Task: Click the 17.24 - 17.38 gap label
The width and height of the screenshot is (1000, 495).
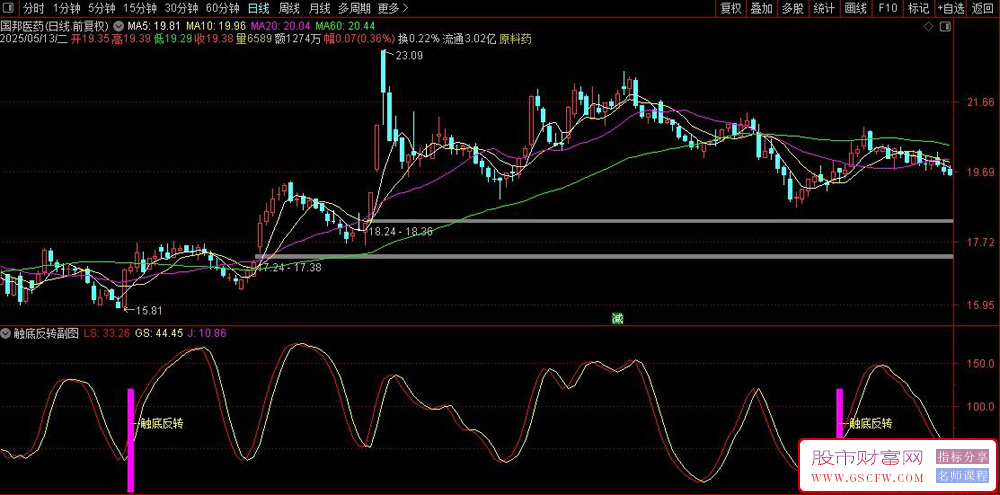Action: [288, 269]
